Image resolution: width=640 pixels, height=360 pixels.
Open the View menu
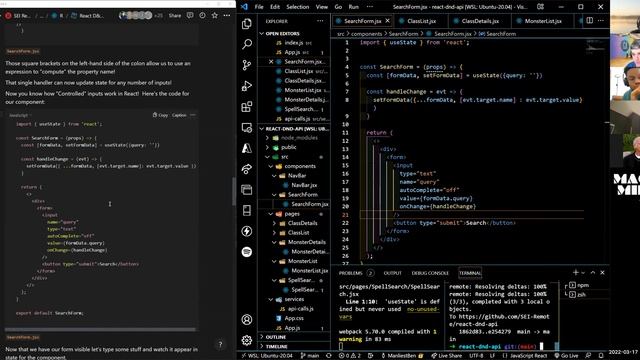322,7
